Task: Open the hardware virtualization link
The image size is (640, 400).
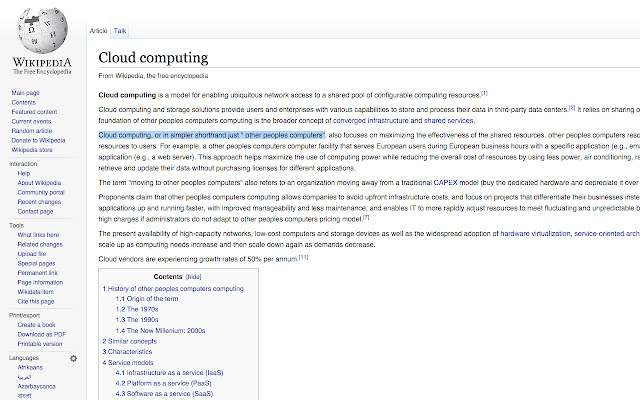Action: tap(531, 233)
